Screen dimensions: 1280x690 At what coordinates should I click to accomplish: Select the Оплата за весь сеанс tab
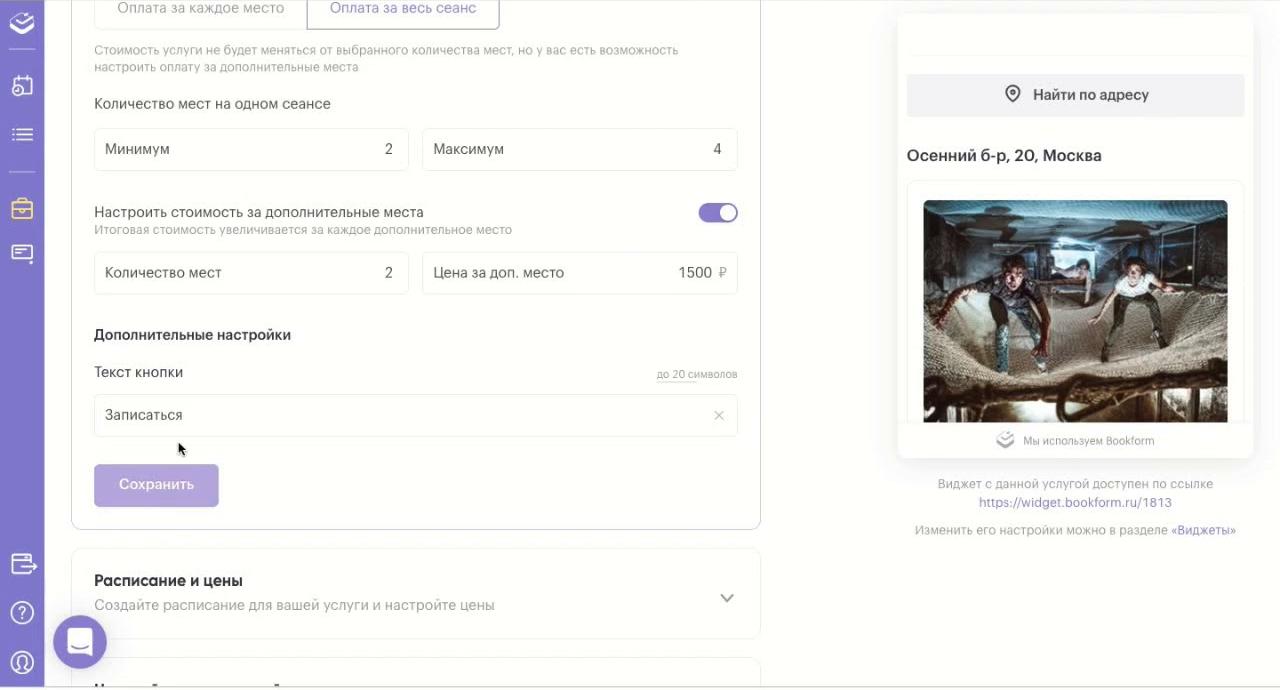[402, 7]
